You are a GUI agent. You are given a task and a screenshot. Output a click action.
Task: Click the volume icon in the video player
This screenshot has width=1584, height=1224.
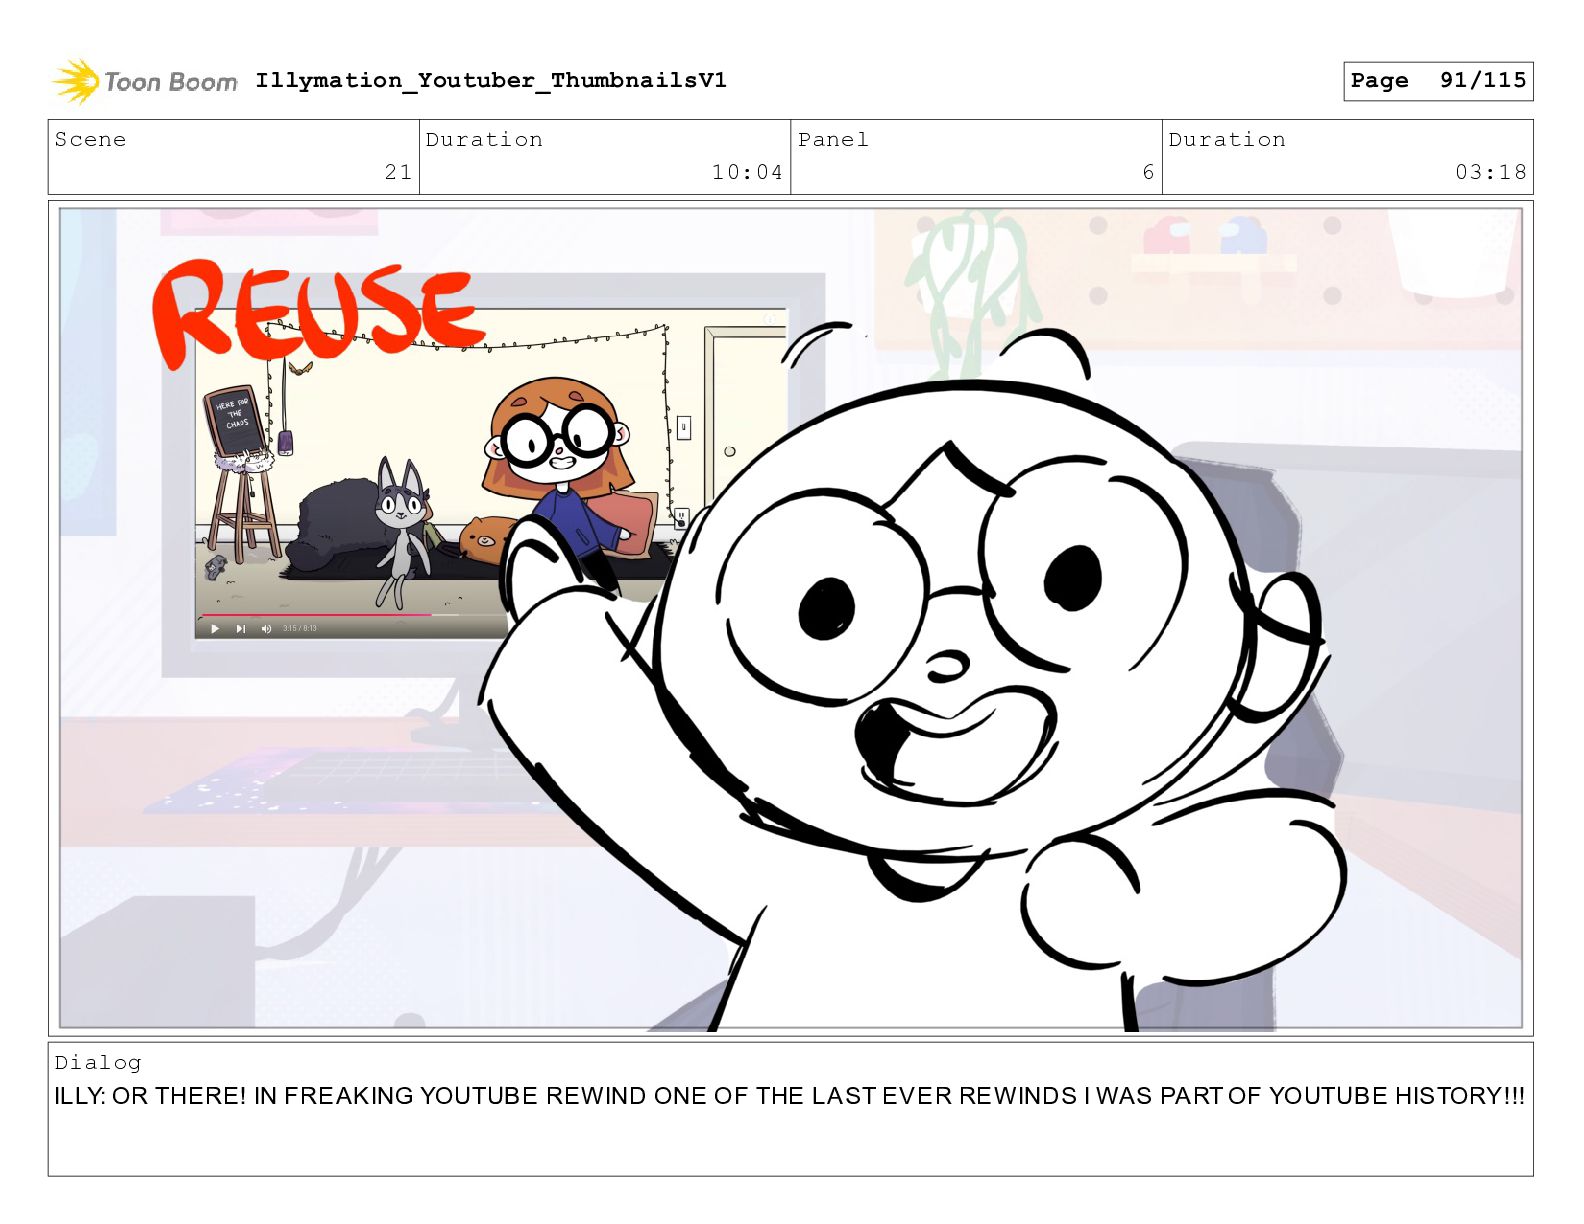[266, 629]
